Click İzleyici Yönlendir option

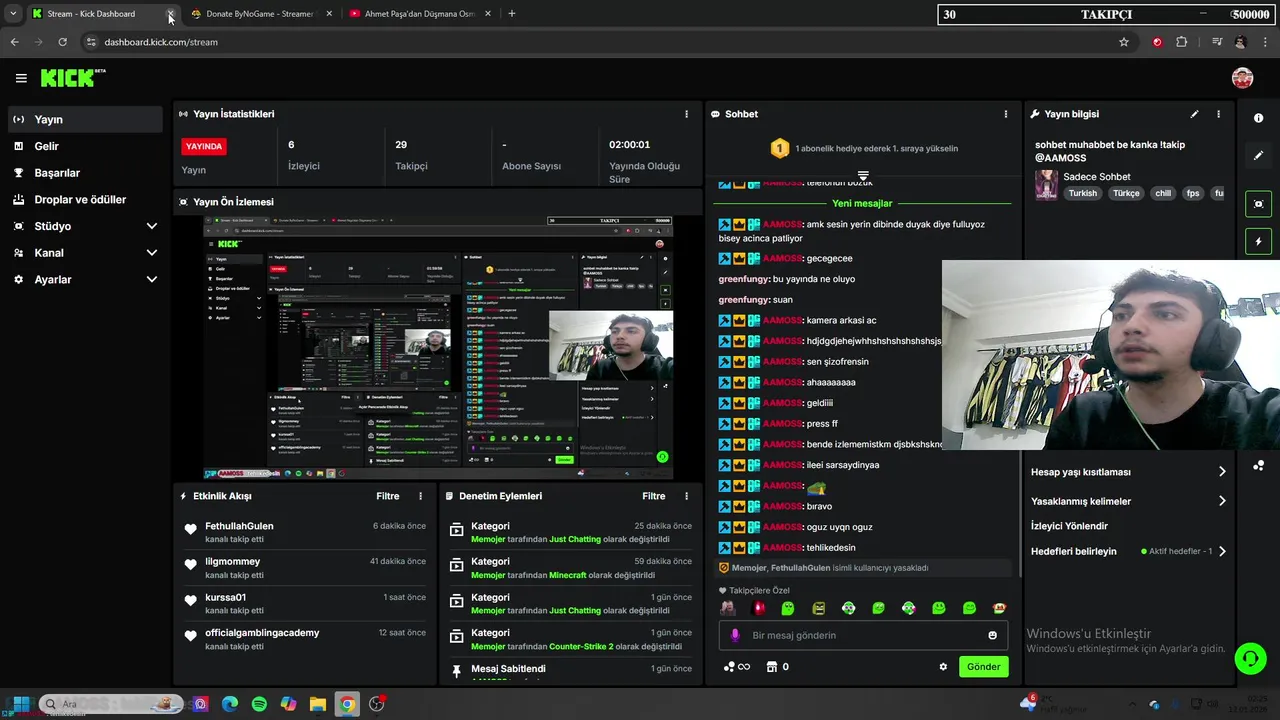[x=1069, y=526]
